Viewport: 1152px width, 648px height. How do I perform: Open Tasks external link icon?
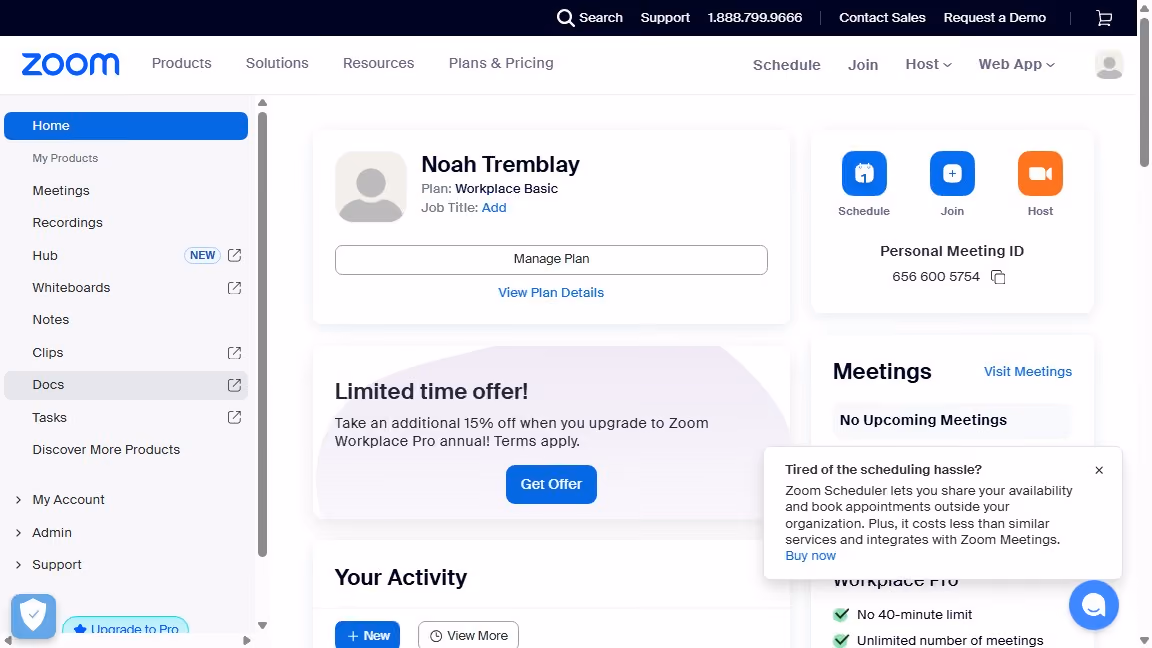tap(234, 417)
